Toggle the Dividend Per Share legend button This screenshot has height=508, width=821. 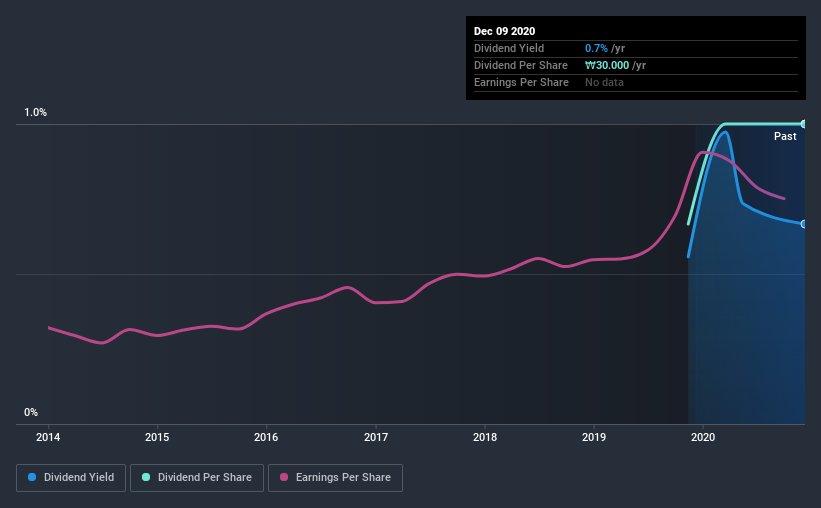click(x=197, y=478)
